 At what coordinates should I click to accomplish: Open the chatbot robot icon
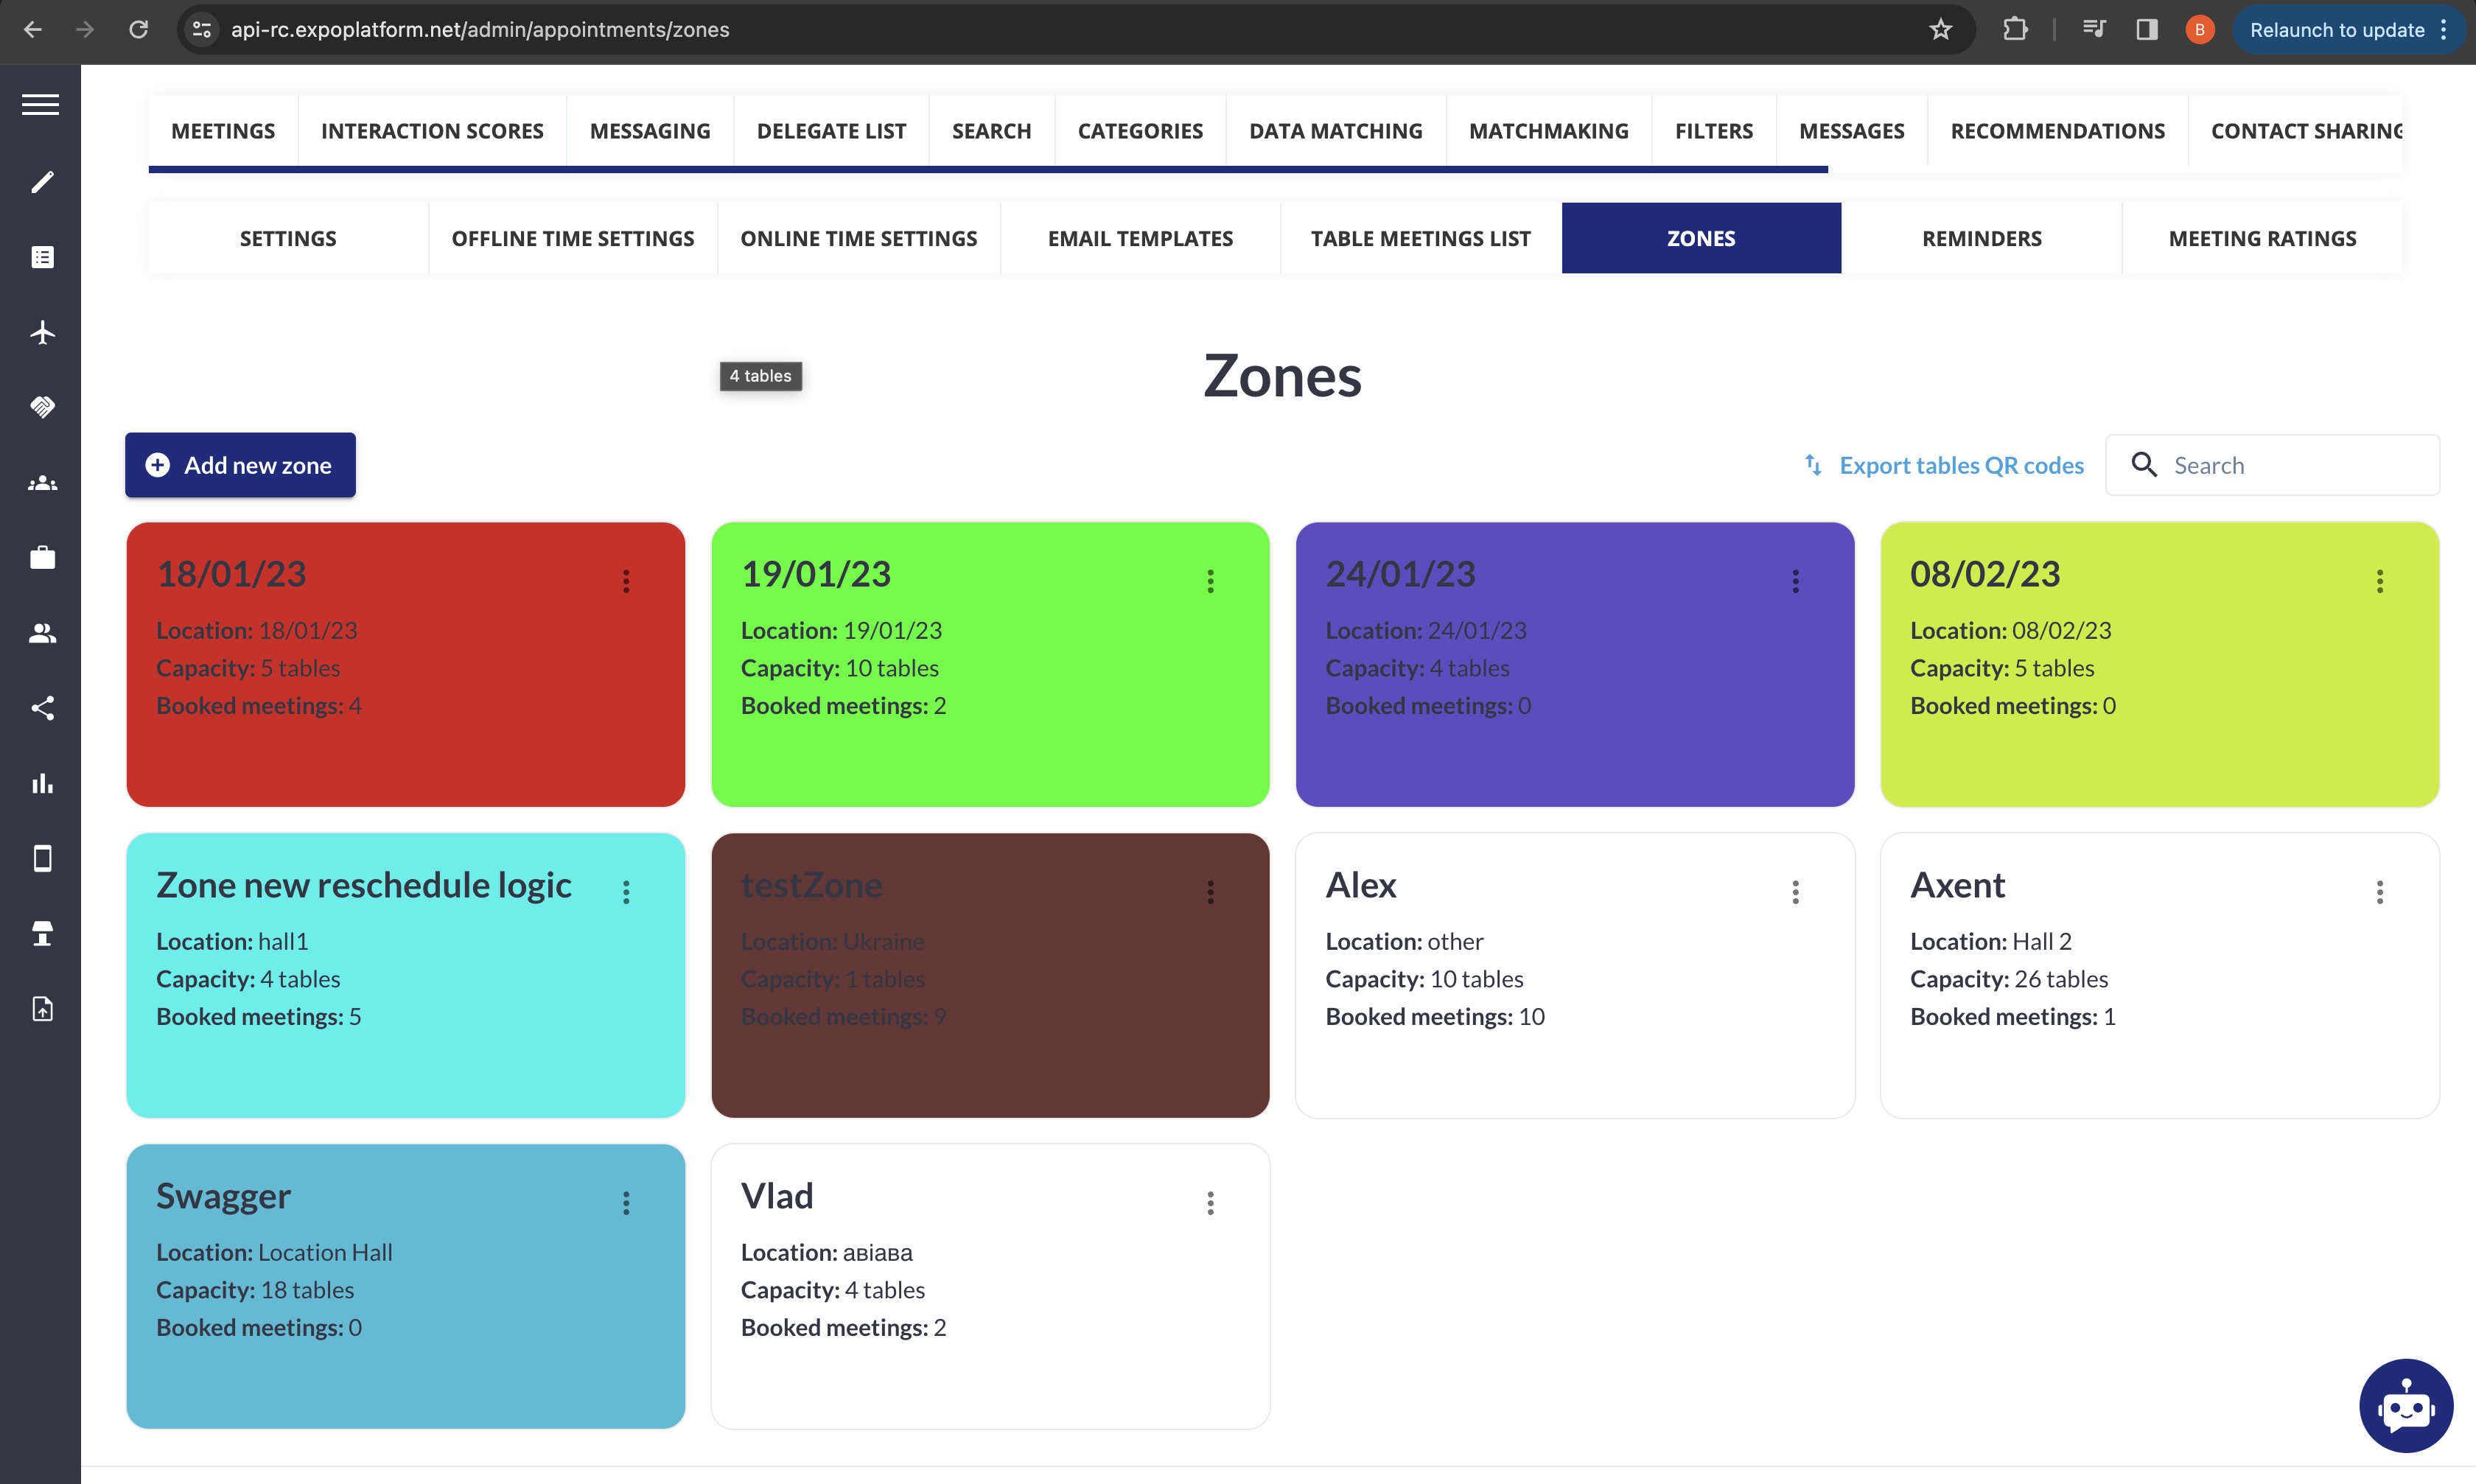pos(2405,1405)
